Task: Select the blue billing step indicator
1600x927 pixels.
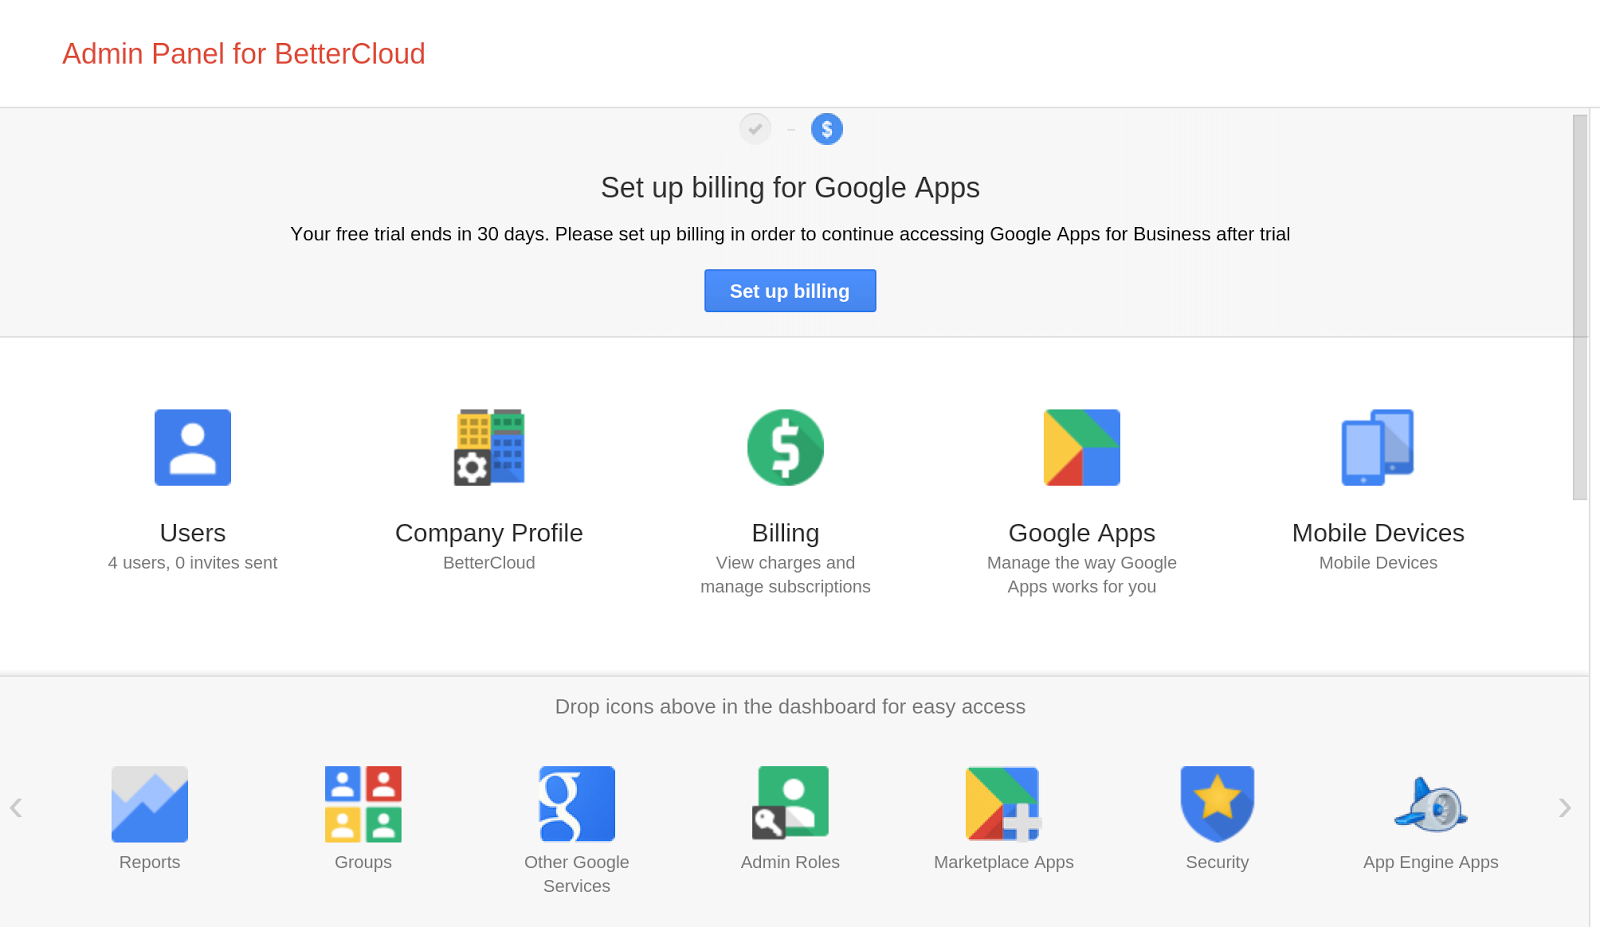Action: pyautogui.click(x=827, y=129)
